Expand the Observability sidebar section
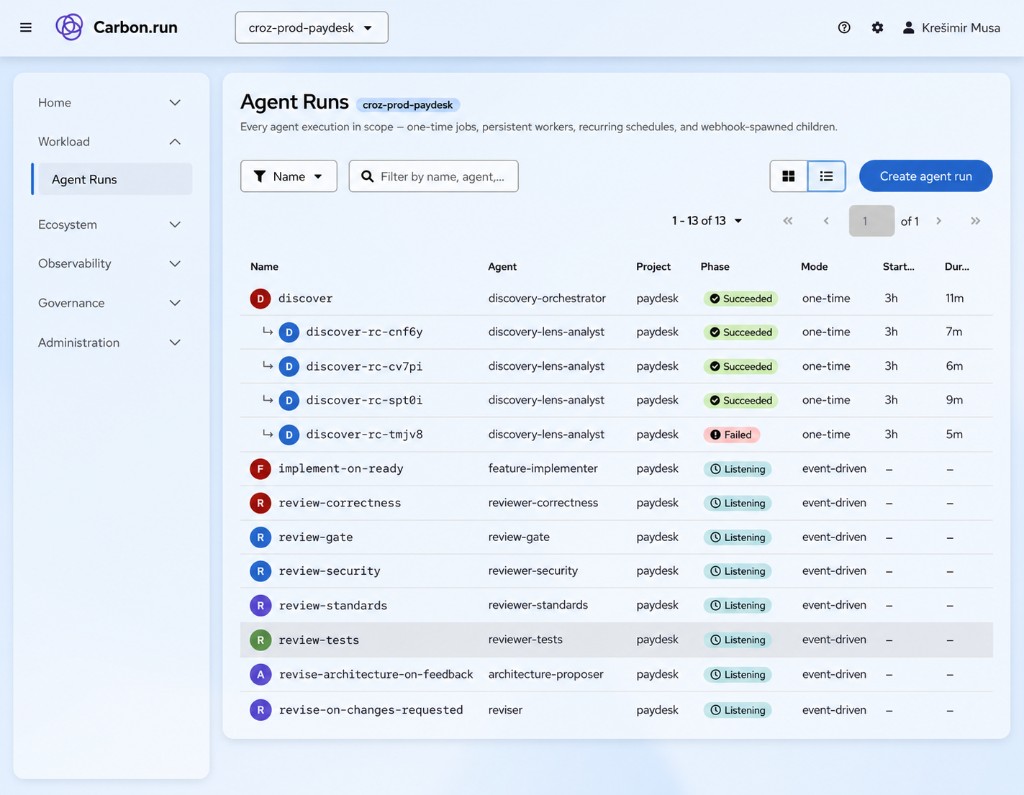This screenshot has height=795, width=1024. click(109, 264)
